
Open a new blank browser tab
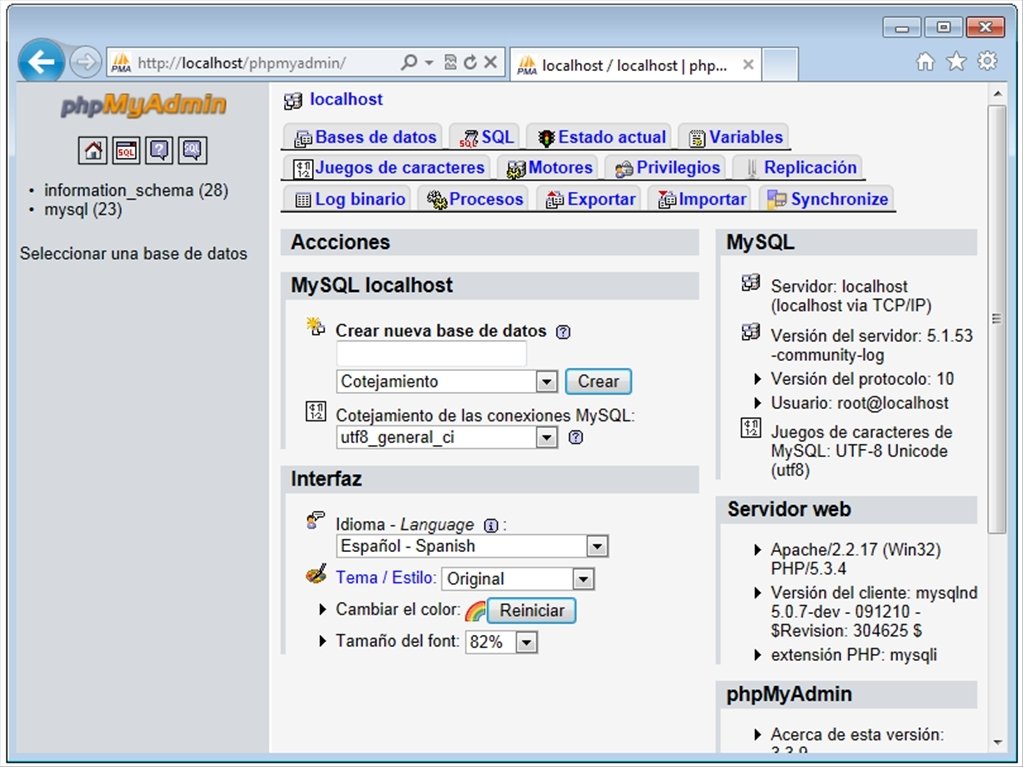(780, 65)
